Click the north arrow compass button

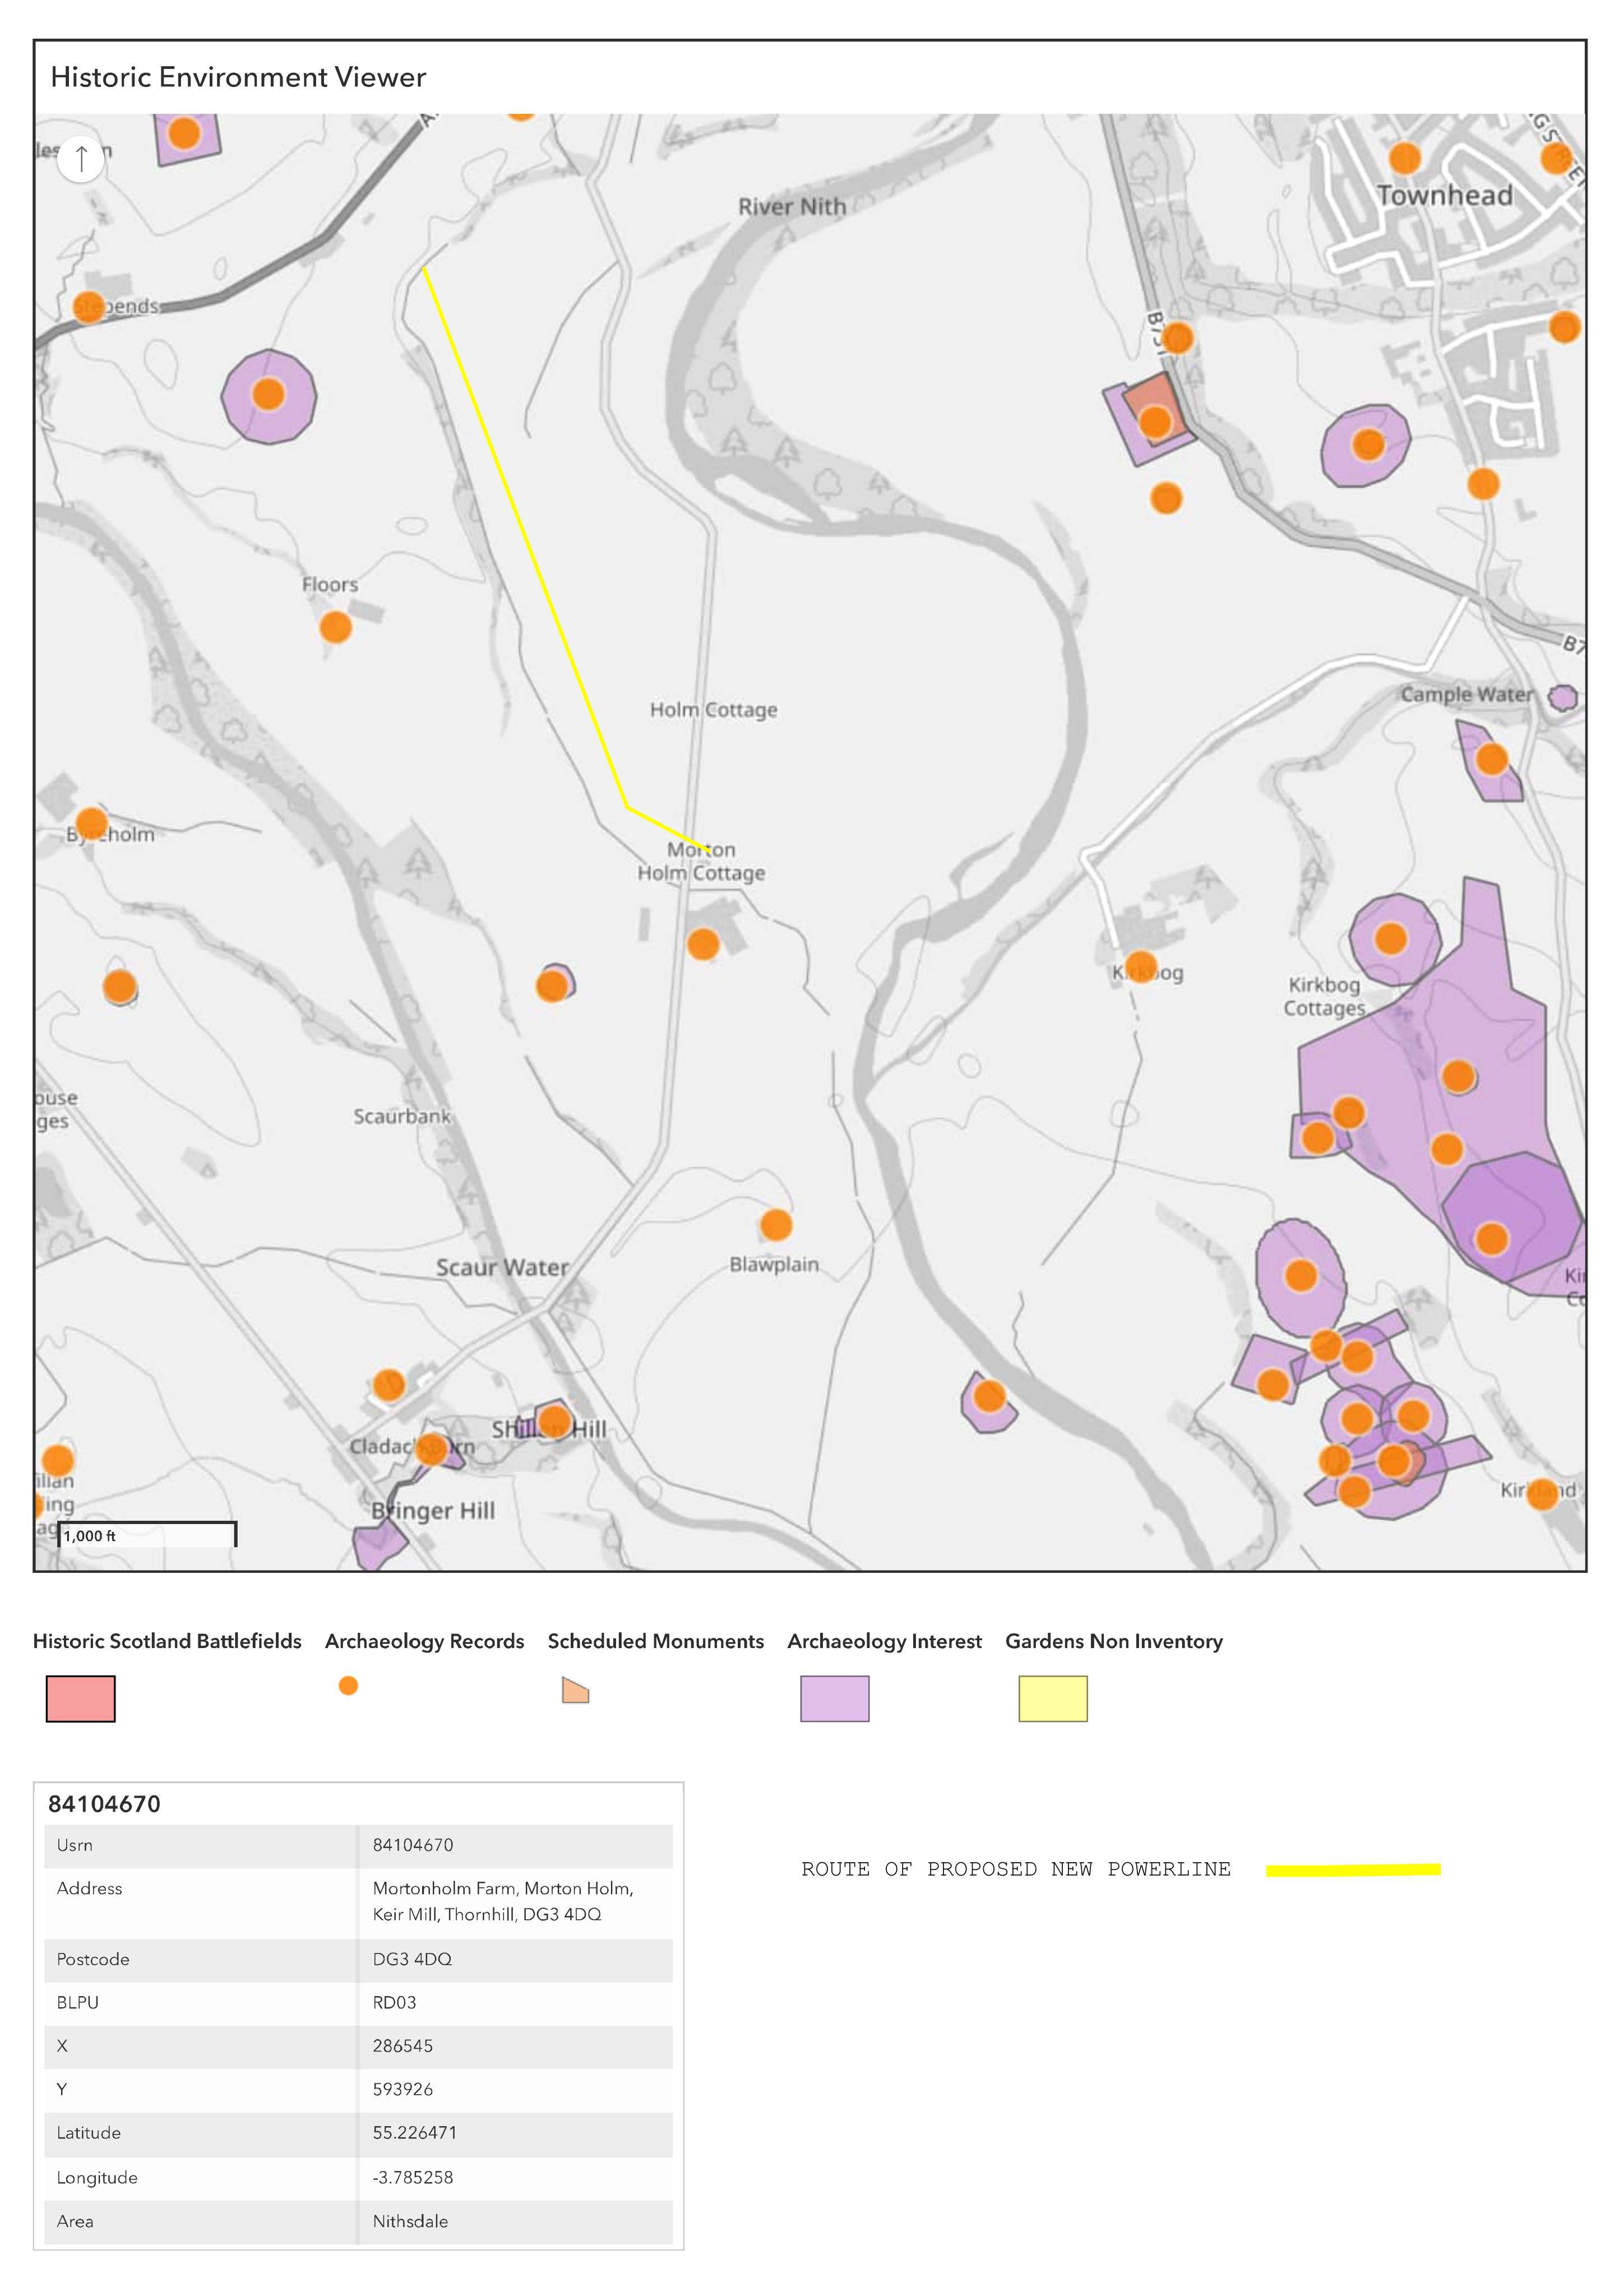(x=81, y=158)
